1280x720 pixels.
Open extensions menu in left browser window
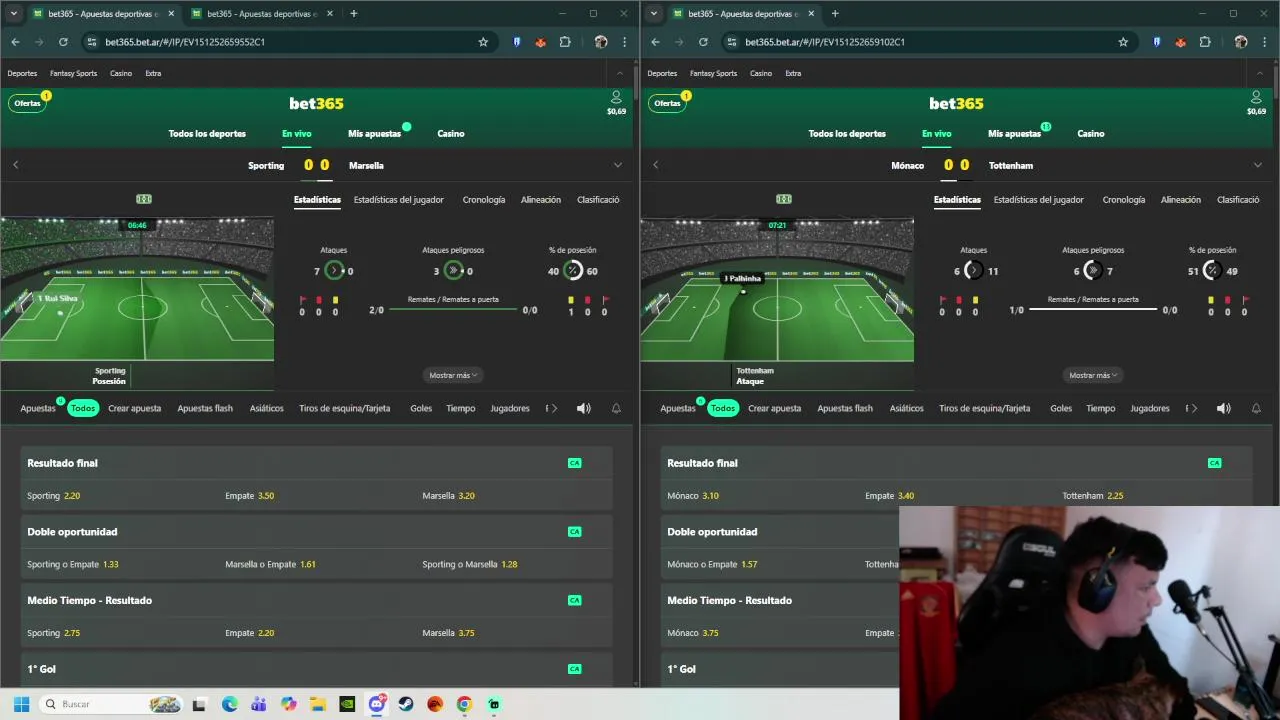[565, 42]
